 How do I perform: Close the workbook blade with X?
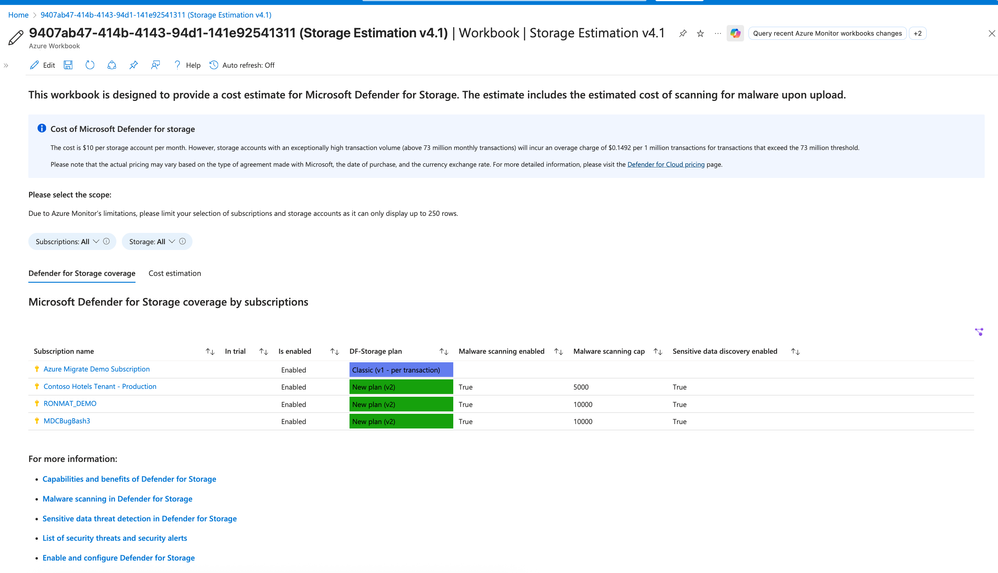coord(991,34)
